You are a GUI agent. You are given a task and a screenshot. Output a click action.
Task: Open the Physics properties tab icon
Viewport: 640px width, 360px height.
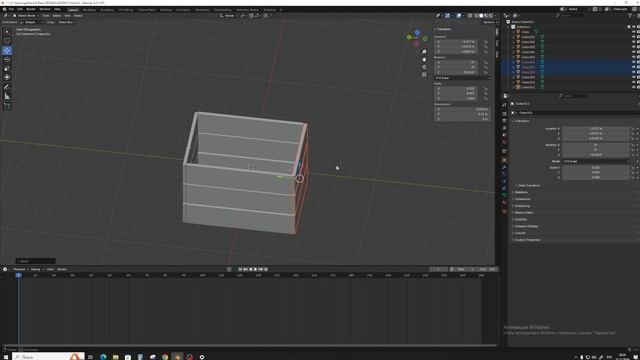pyautogui.click(x=504, y=181)
